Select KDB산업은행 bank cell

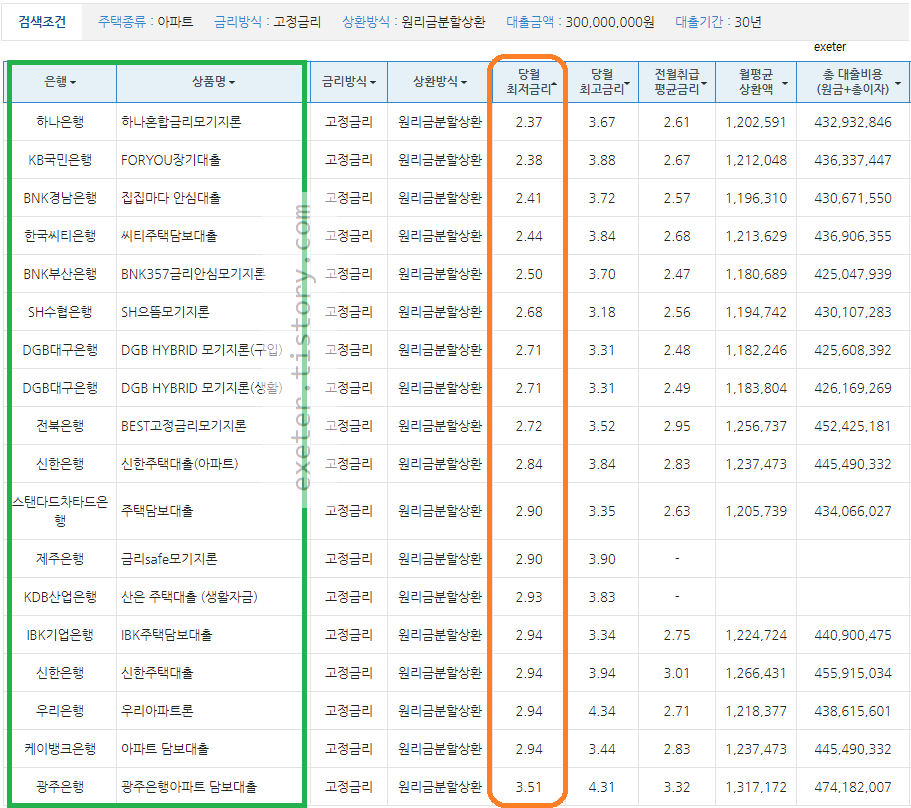tap(60, 597)
